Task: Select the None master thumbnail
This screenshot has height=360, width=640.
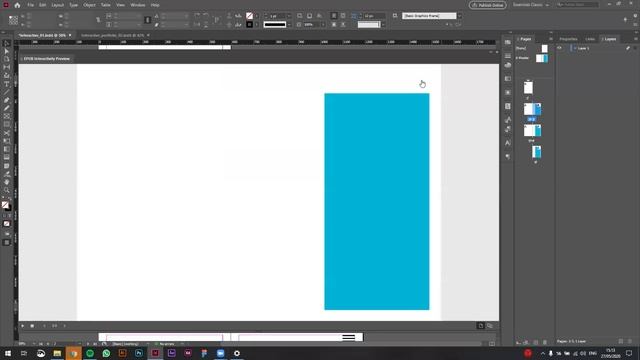Action: coord(544,49)
